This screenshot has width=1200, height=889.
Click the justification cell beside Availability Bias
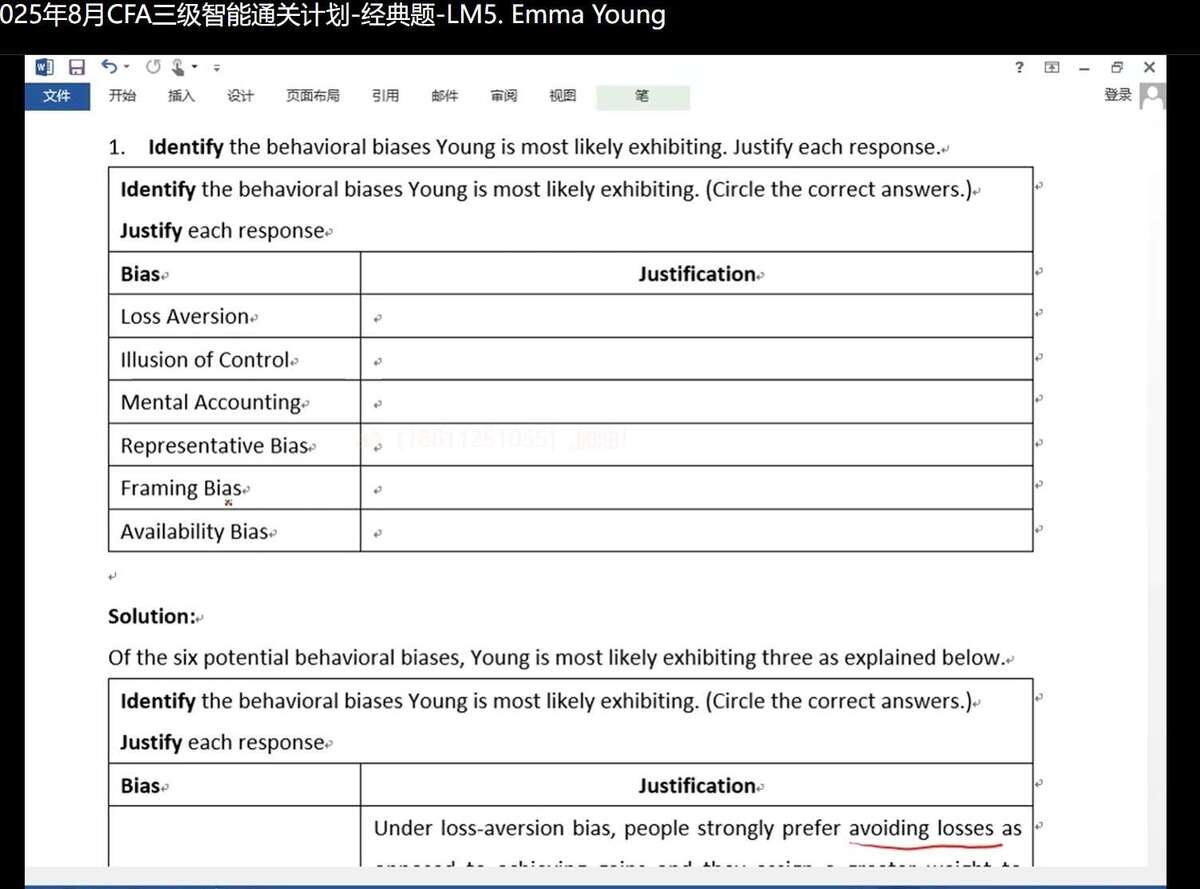point(696,531)
